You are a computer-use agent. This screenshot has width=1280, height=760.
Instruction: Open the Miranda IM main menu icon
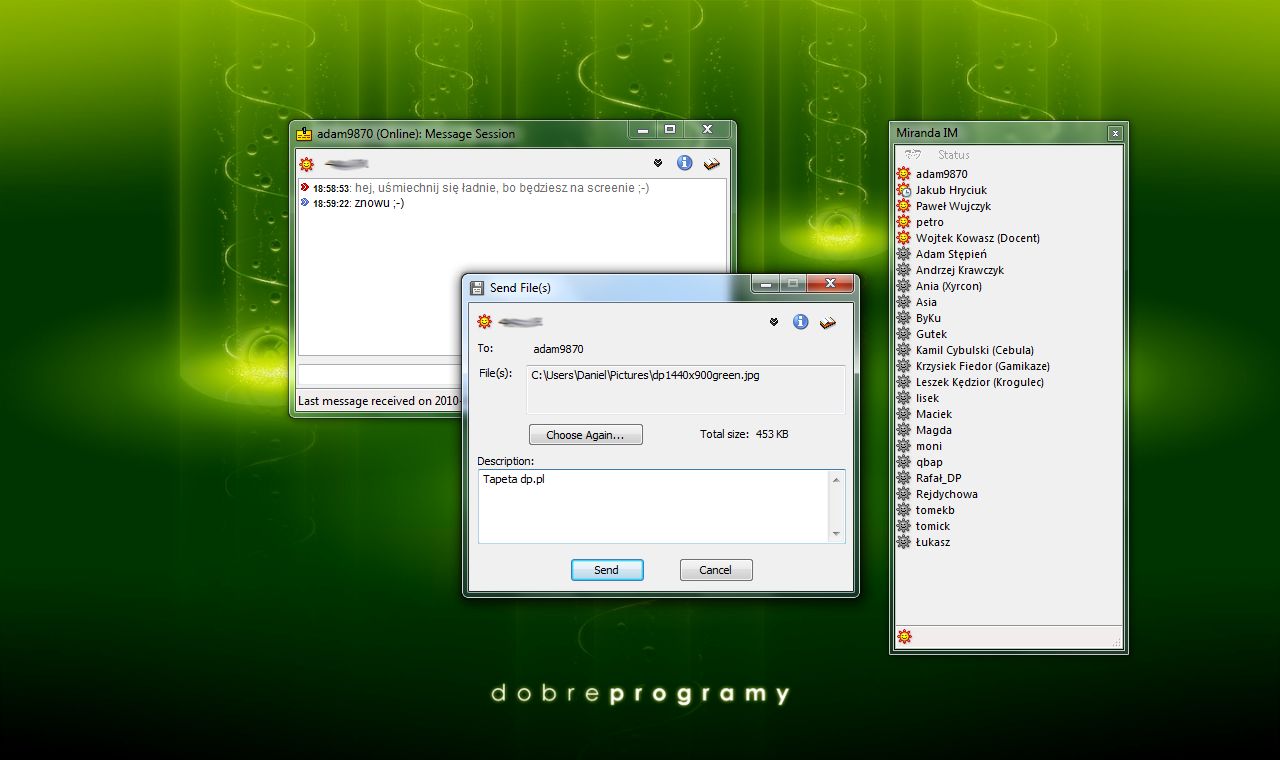(911, 155)
